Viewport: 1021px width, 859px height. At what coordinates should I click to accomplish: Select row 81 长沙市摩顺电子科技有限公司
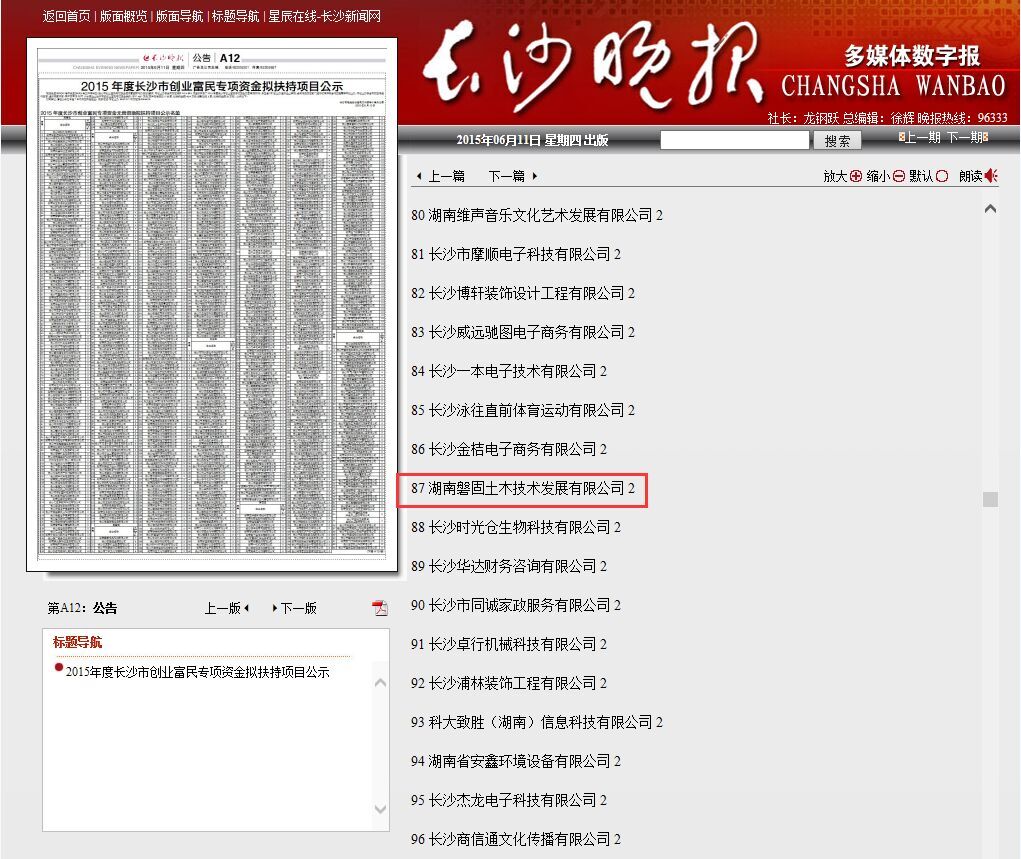(x=516, y=254)
